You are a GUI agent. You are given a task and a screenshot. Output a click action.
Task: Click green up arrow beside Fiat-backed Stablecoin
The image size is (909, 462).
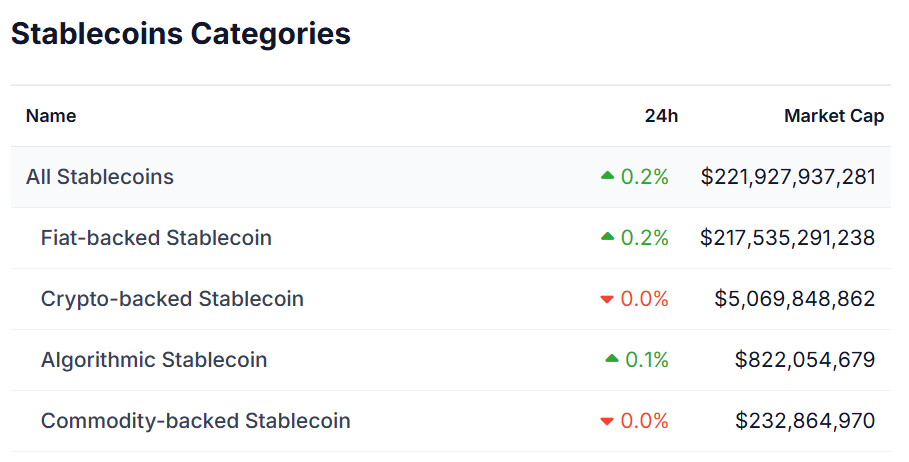[607, 237]
